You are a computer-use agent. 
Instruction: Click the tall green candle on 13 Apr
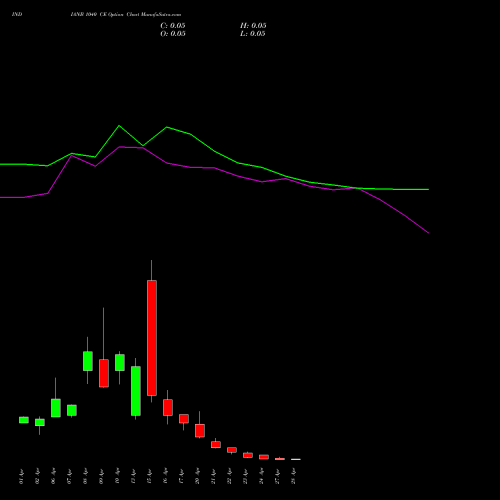coord(136,391)
